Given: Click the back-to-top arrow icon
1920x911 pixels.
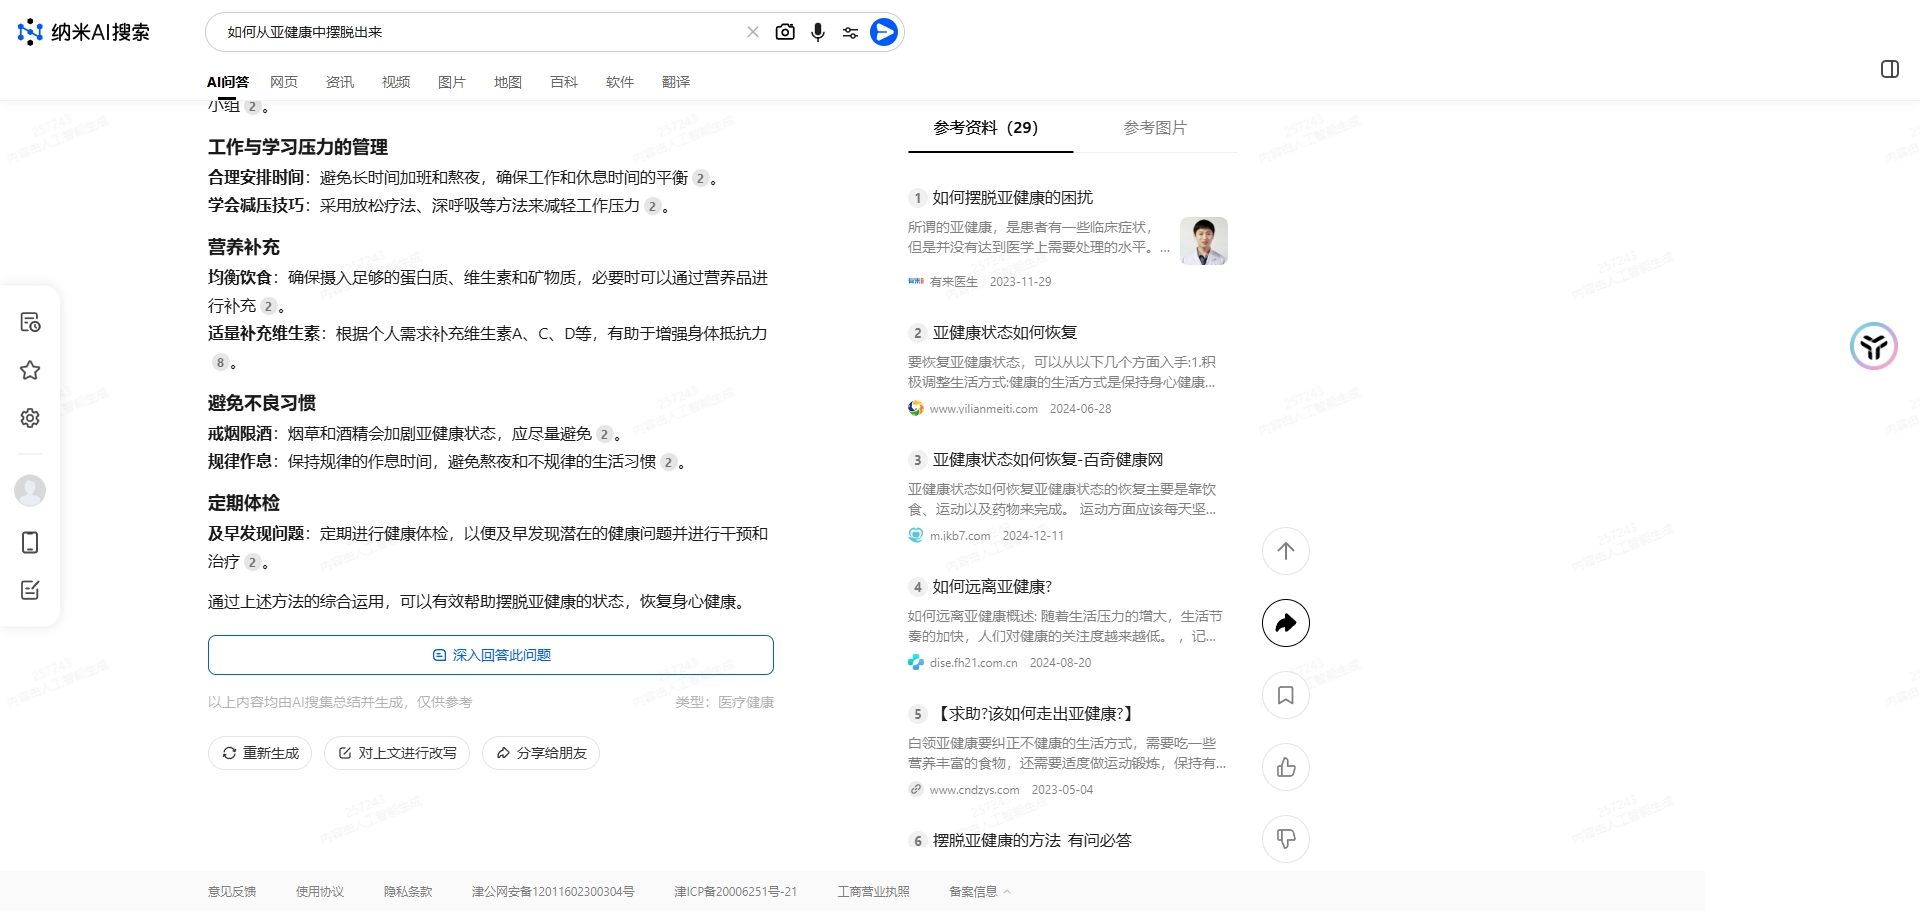Looking at the screenshot, I should tap(1285, 551).
